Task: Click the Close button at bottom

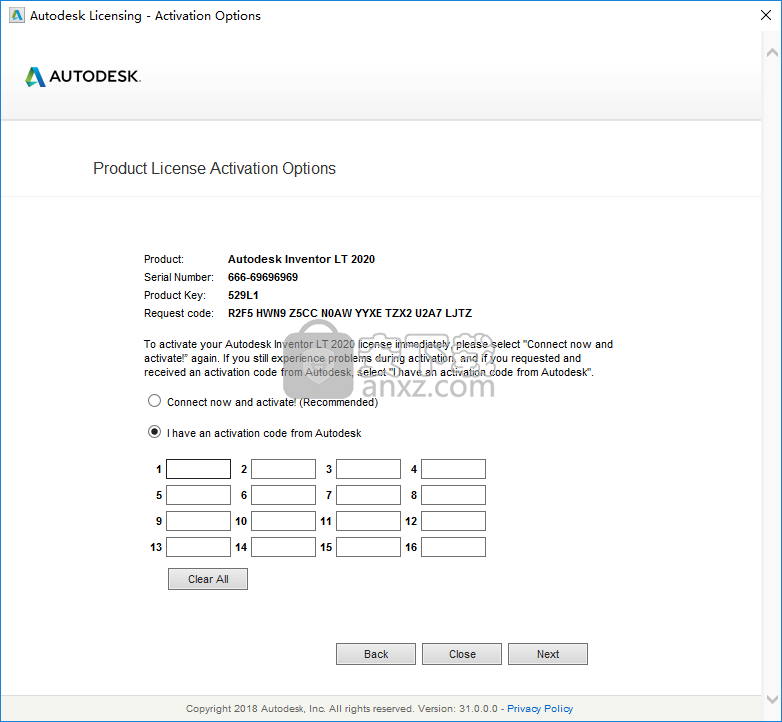Action: point(462,654)
